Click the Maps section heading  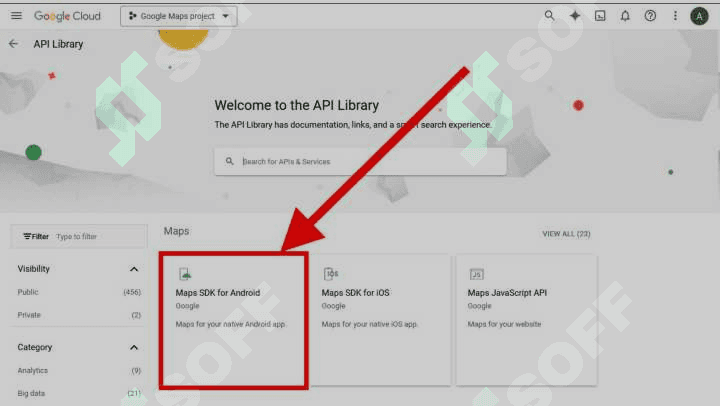(x=176, y=231)
